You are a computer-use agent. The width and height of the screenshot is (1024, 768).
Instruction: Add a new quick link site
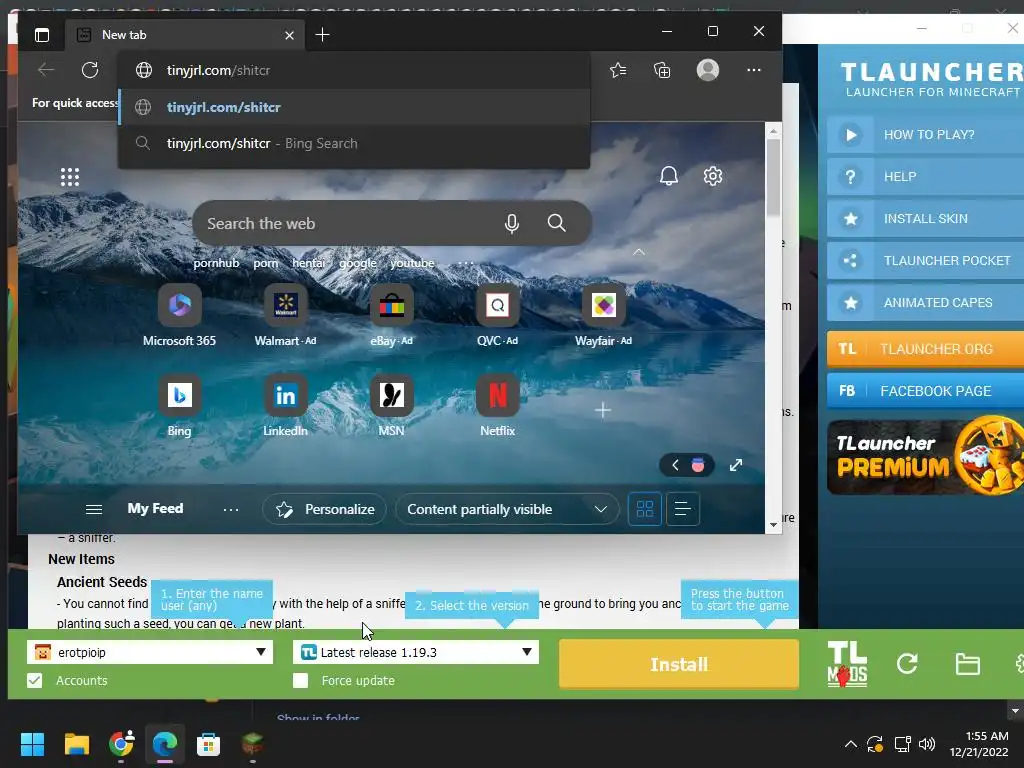(x=603, y=410)
